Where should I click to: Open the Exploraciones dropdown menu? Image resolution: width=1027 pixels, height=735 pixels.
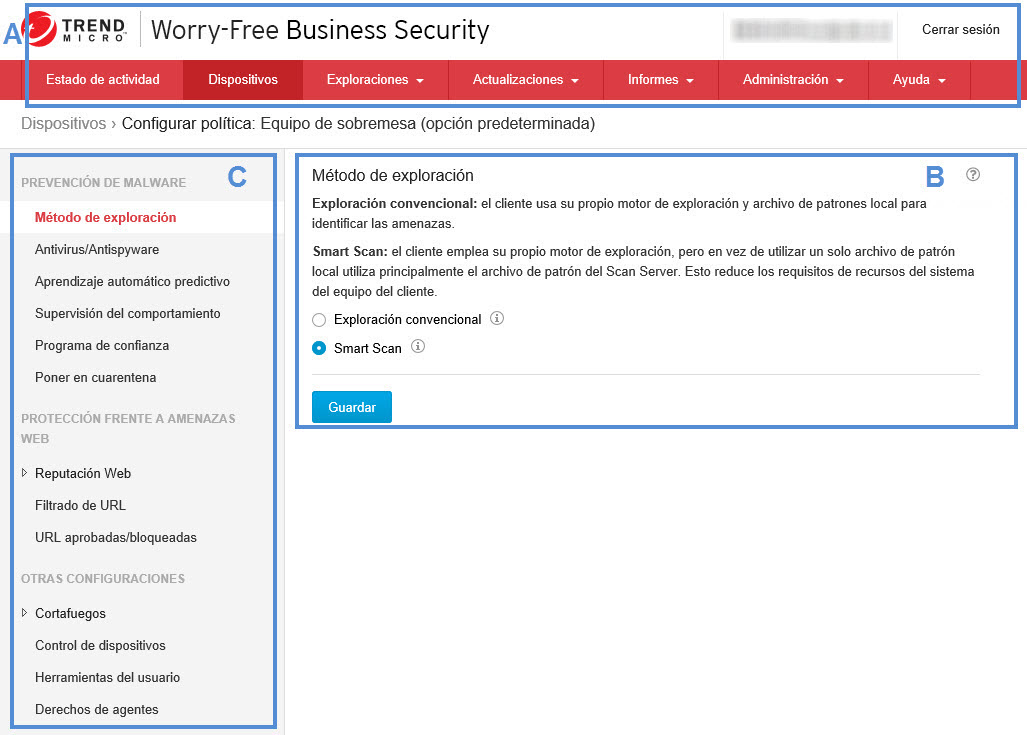[375, 80]
